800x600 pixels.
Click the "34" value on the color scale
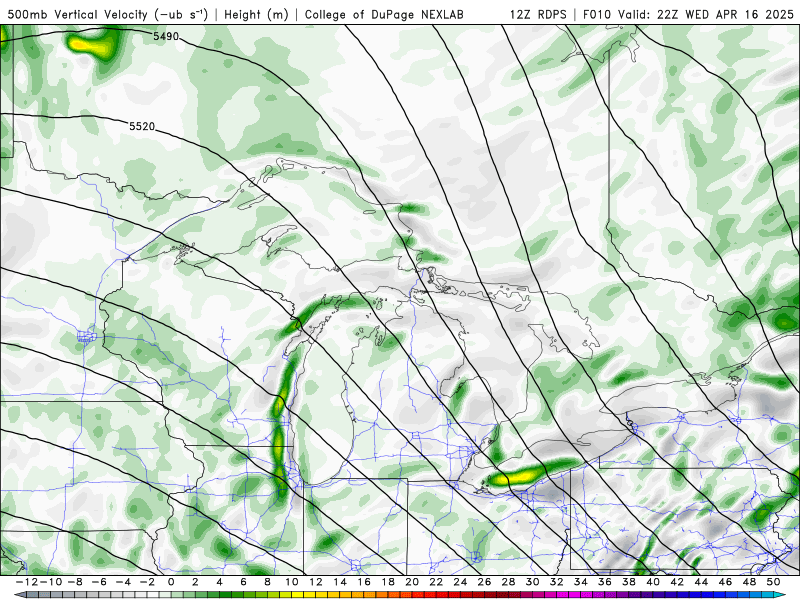(x=581, y=582)
